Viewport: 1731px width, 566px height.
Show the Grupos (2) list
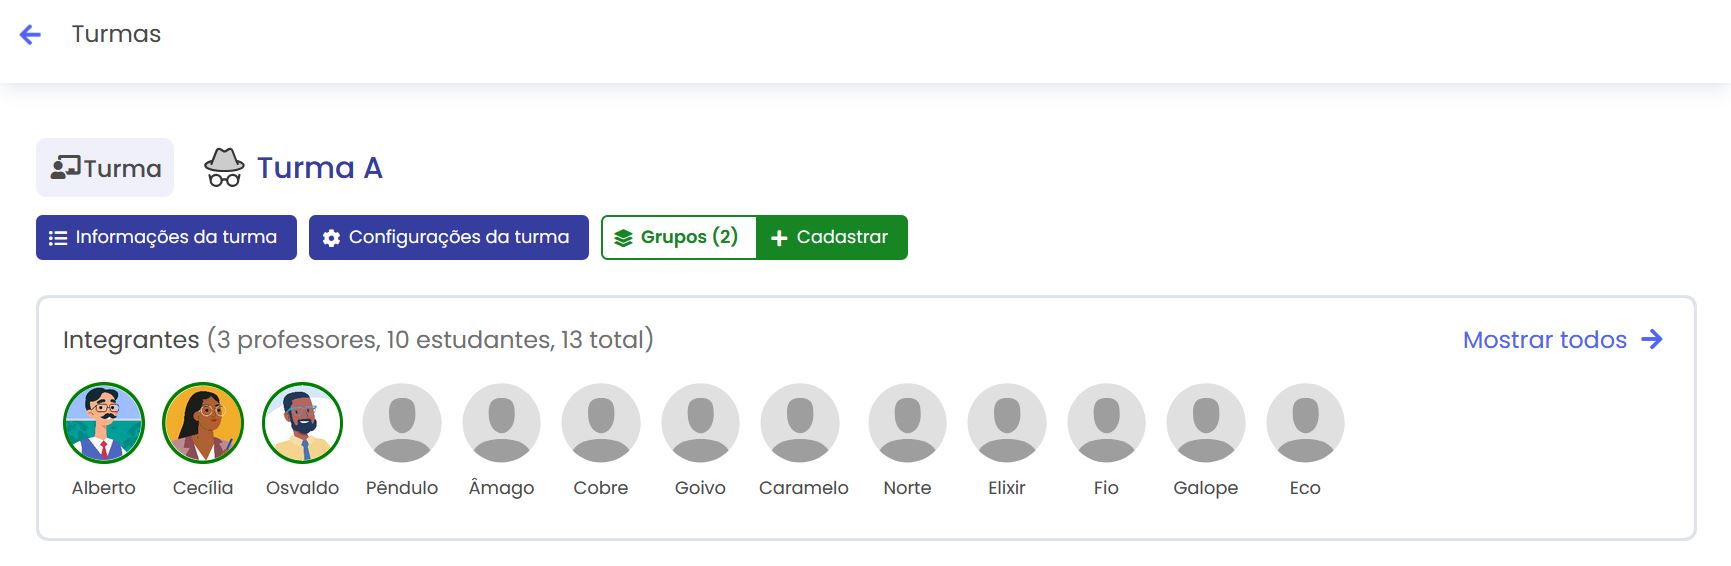(679, 238)
